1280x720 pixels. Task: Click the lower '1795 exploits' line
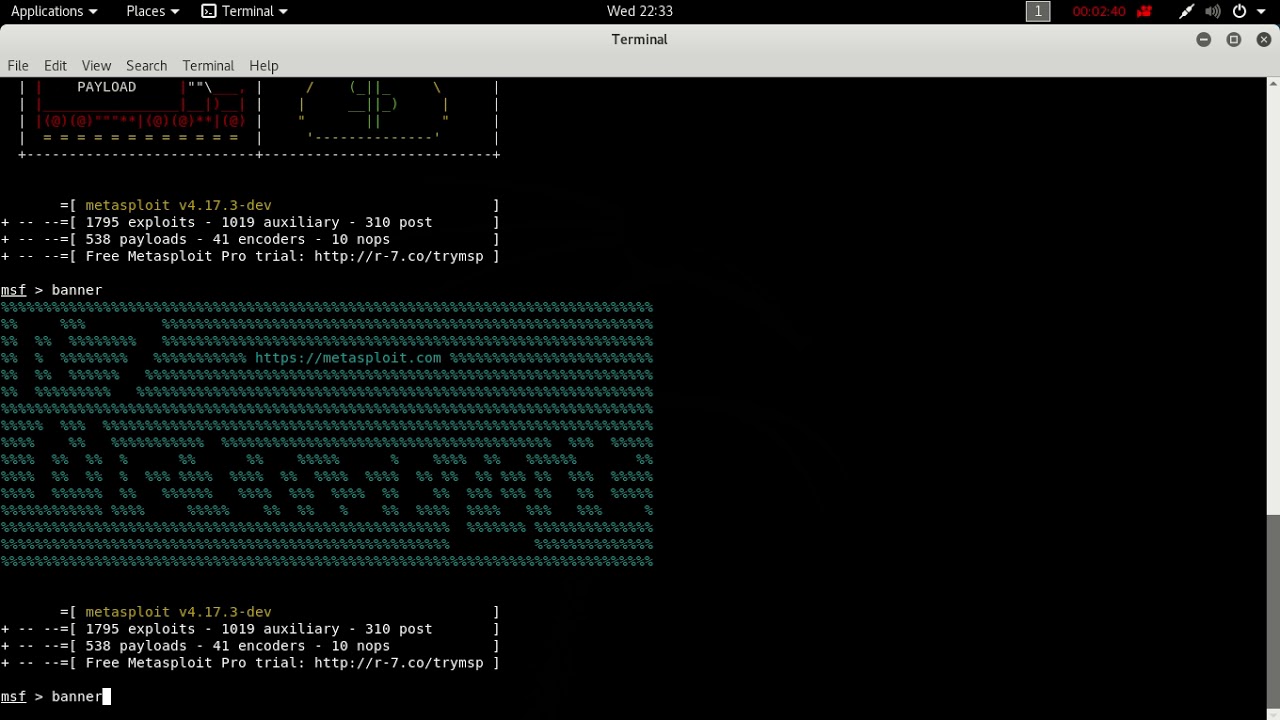coord(250,629)
